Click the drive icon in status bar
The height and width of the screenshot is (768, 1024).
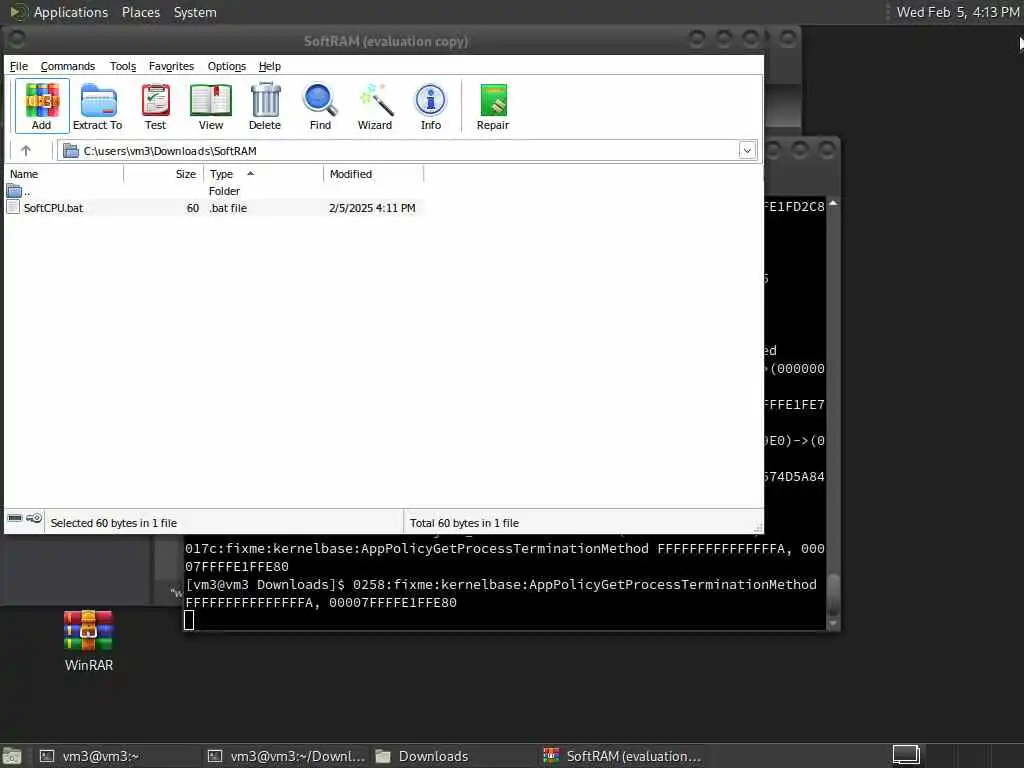[14, 519]
